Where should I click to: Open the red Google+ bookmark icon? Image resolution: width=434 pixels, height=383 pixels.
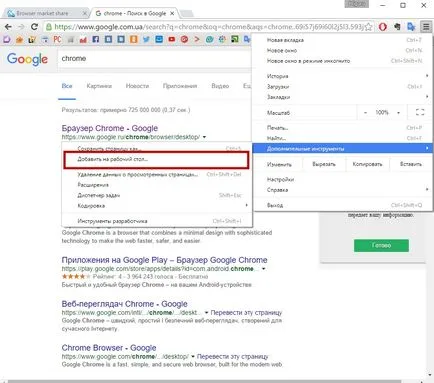pos(184,39)
